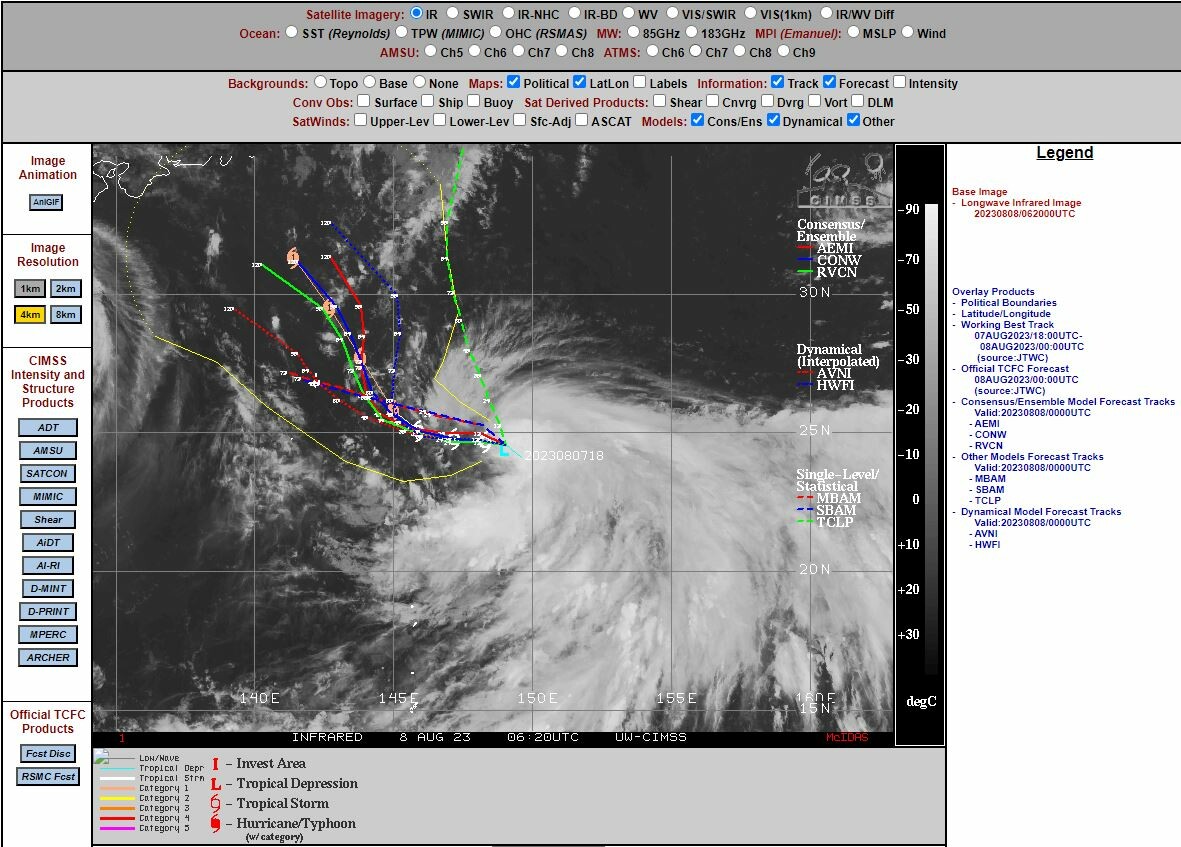Select AMSU Ch5 radio button
The image size is (1181, 847).
(x=430, y=50)
